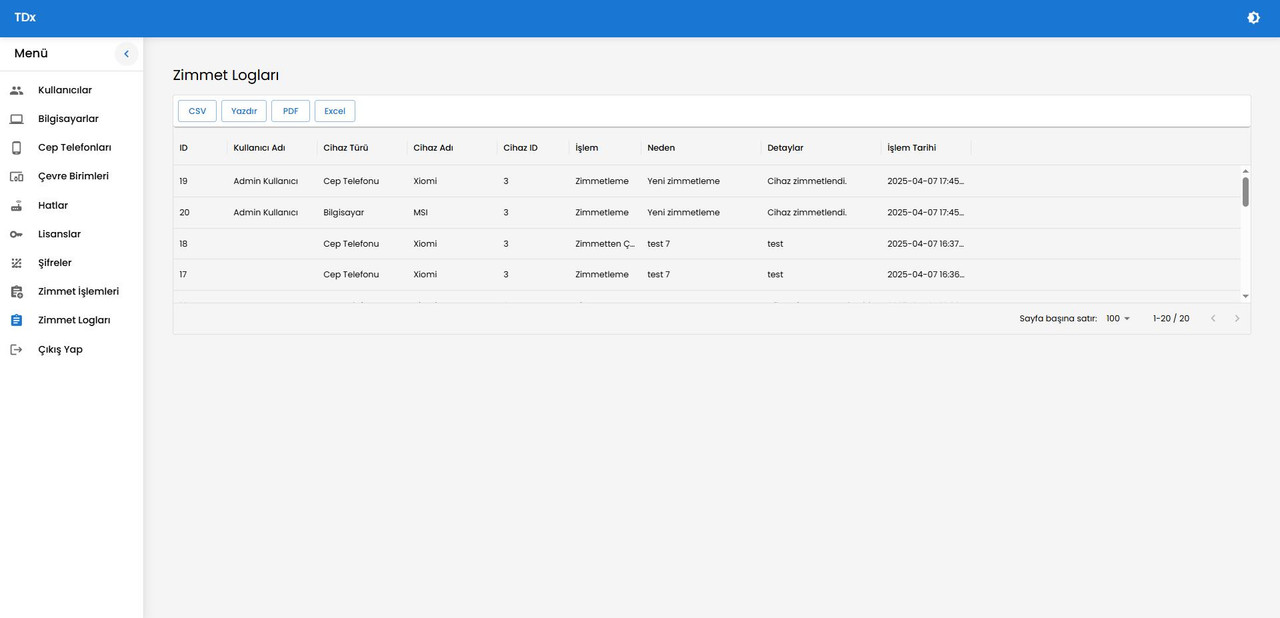Open the Zimmet Logları menu item
This screenshot has height=618, width=1280.
(x=72, y=321)
